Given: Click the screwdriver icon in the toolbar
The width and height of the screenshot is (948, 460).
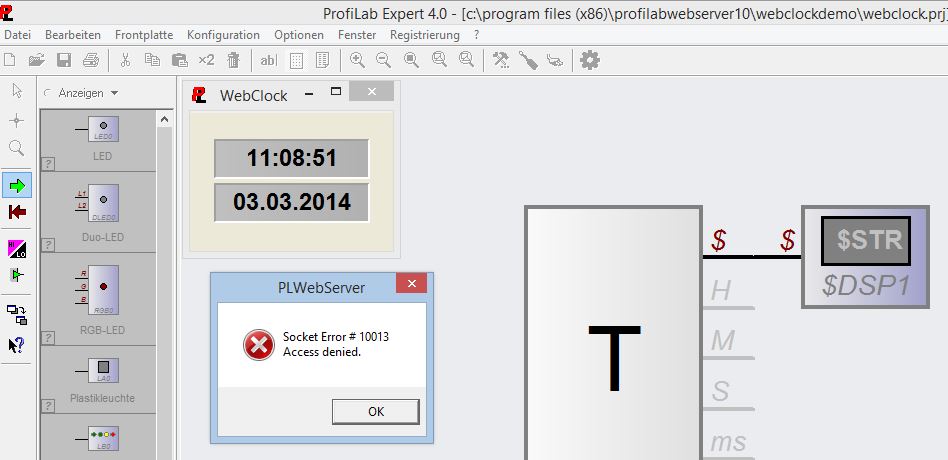Looking at the screenshot, I should click(528, 60).
